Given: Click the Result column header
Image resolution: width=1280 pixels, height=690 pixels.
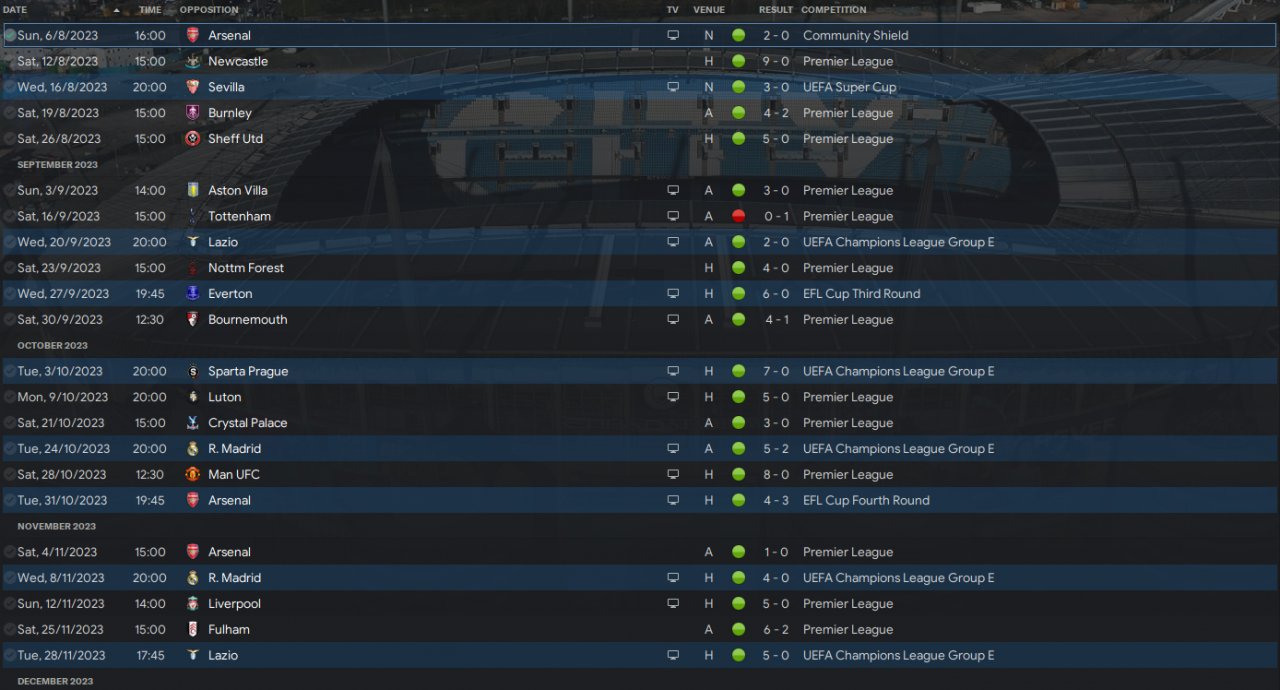Looking at the screenshot, I should coord(776,10).
